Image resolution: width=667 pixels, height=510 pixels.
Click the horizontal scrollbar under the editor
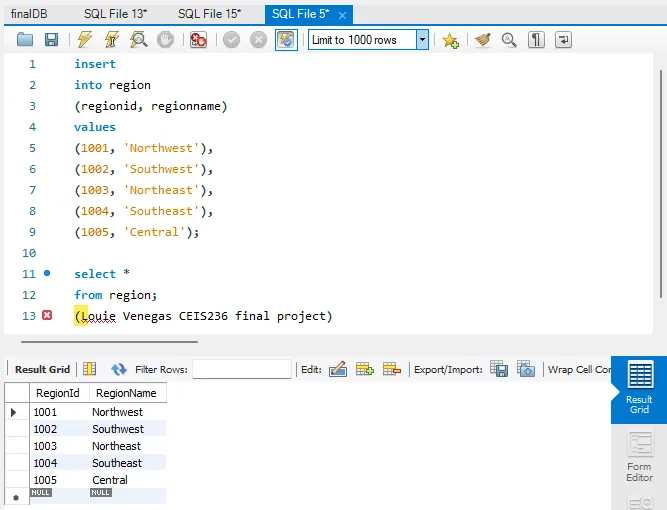point(109,341)
